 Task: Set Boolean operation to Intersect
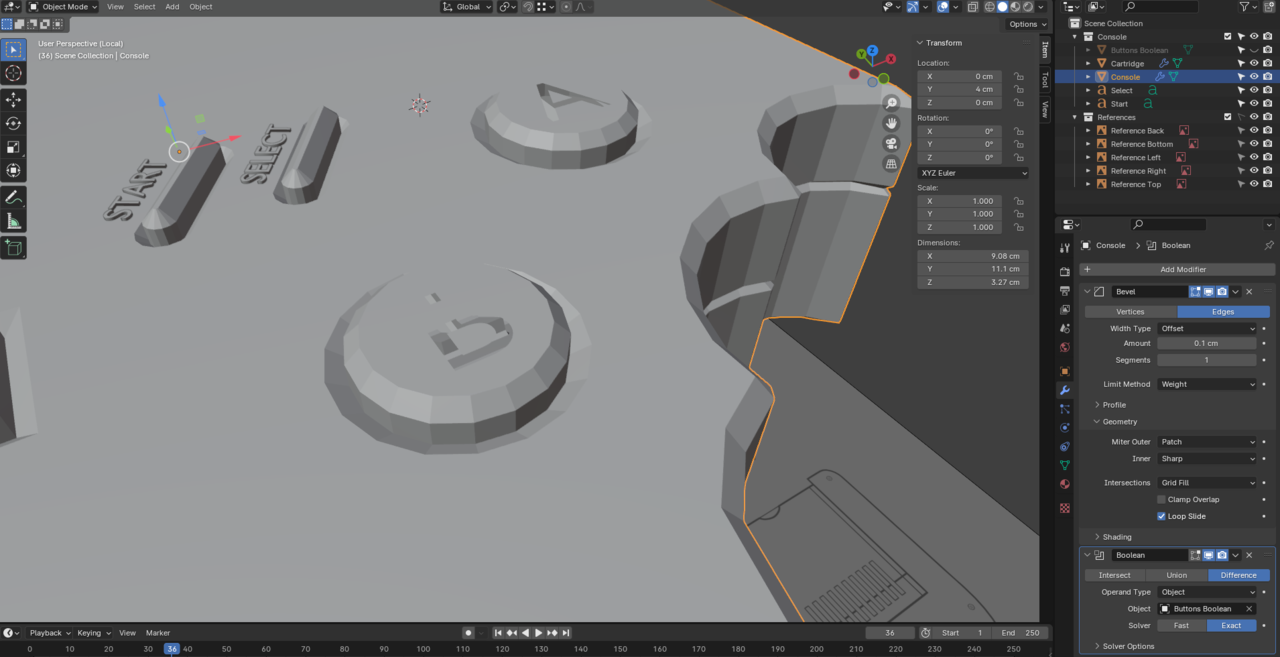(x=1114, y=575)
